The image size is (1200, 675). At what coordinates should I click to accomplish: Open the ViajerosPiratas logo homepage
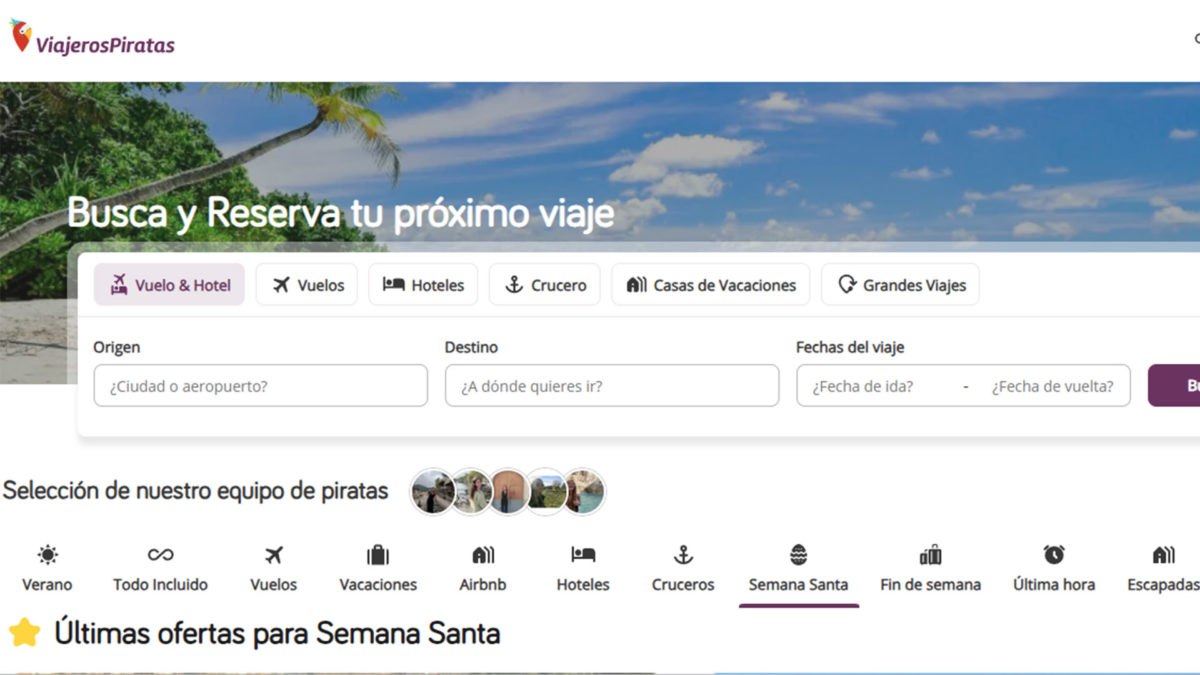click(x=93, y=37)
